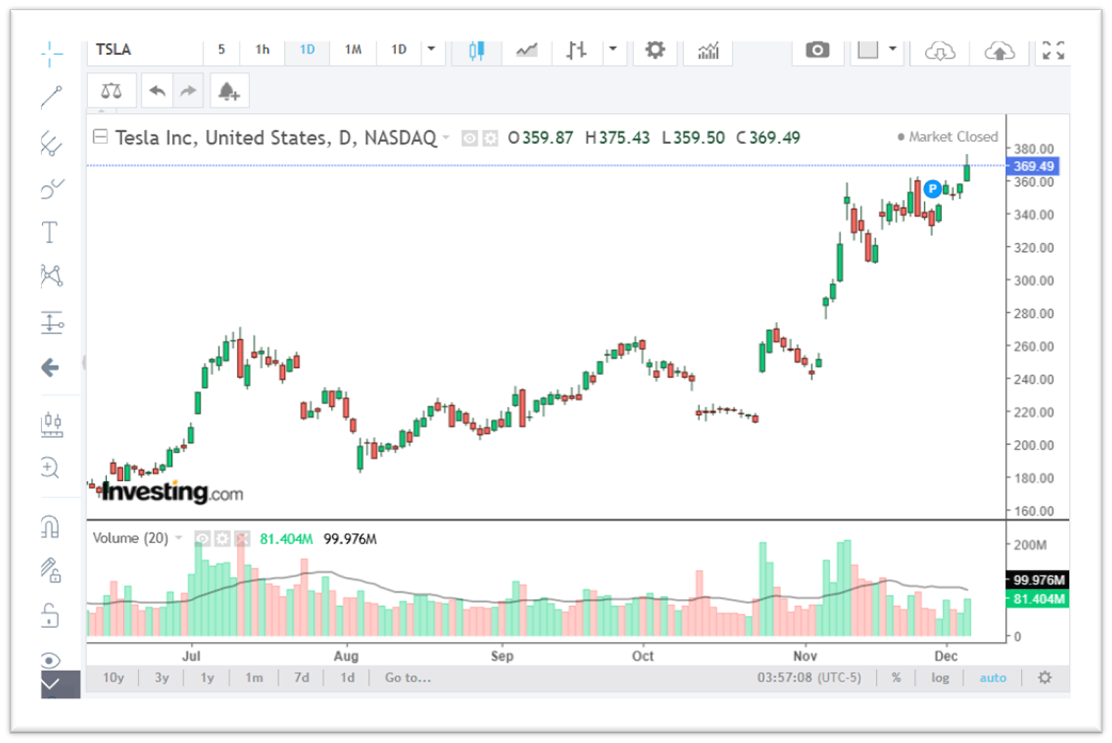
Task: Select the pitchfork drawing tool
Action: point(51,143)
